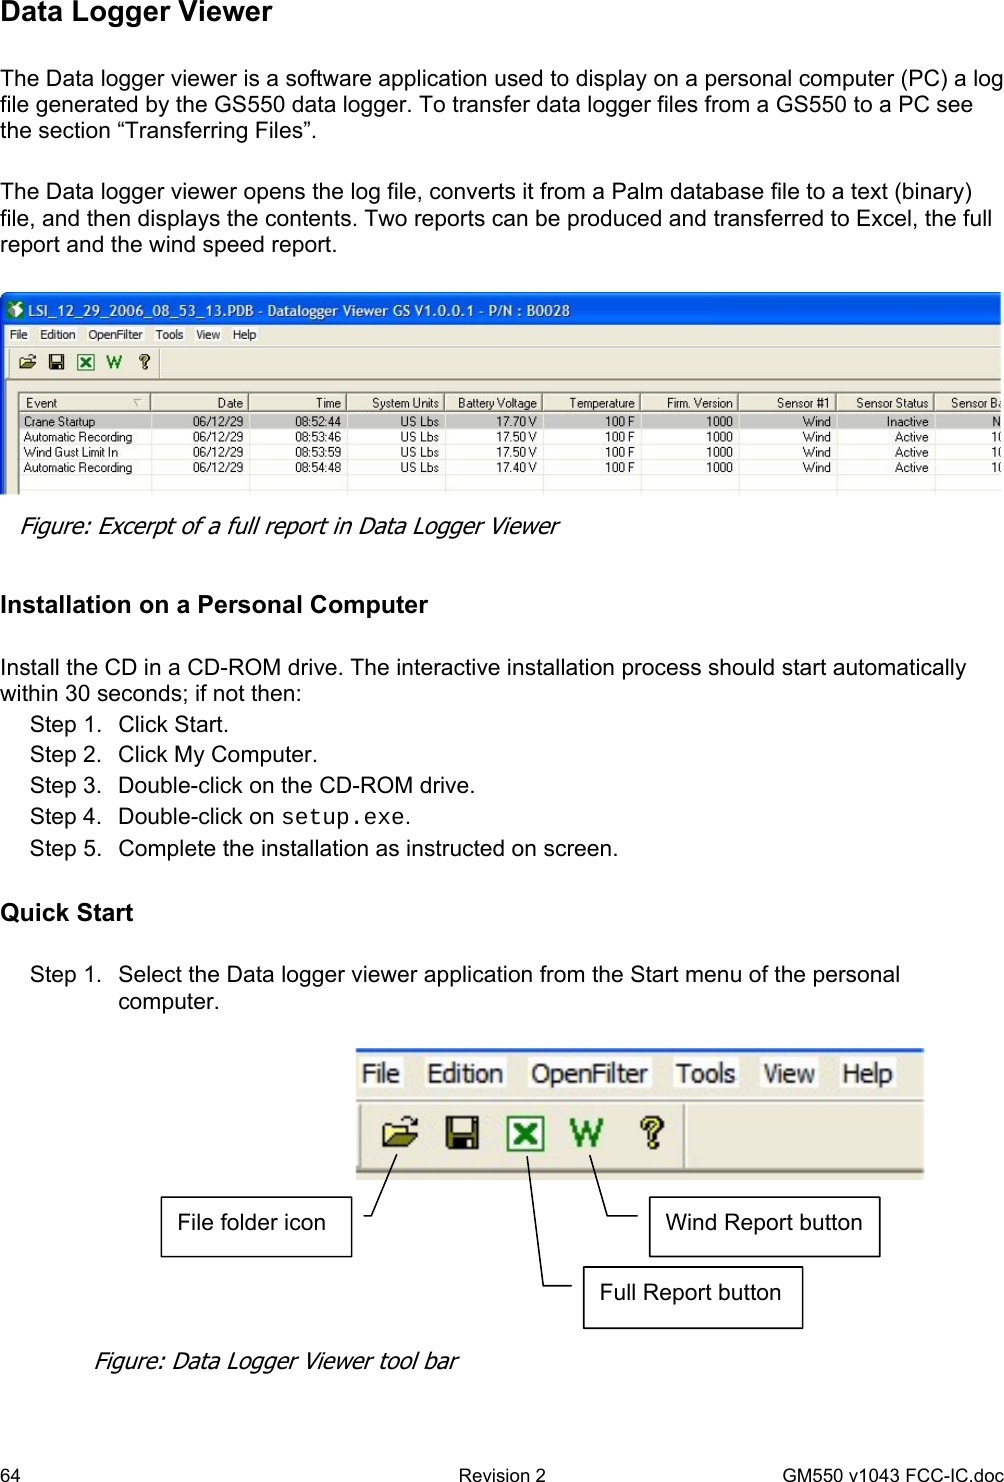1004x1482 pixels.
Task: Click the Installation on a Personal Computer heading
Action: pos(214,605)
